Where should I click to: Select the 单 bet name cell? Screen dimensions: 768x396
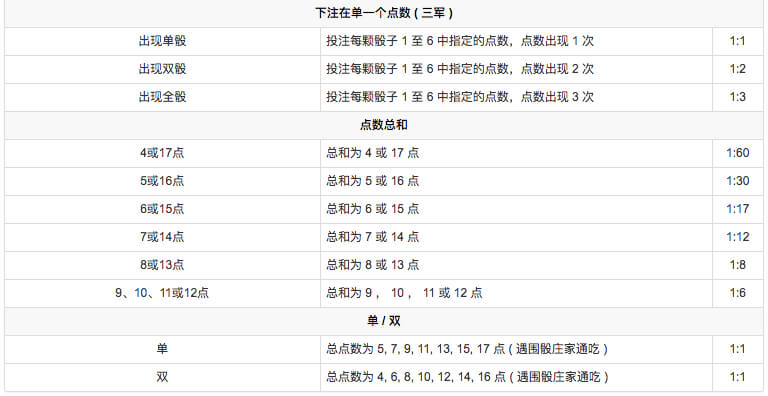point(162,349)
